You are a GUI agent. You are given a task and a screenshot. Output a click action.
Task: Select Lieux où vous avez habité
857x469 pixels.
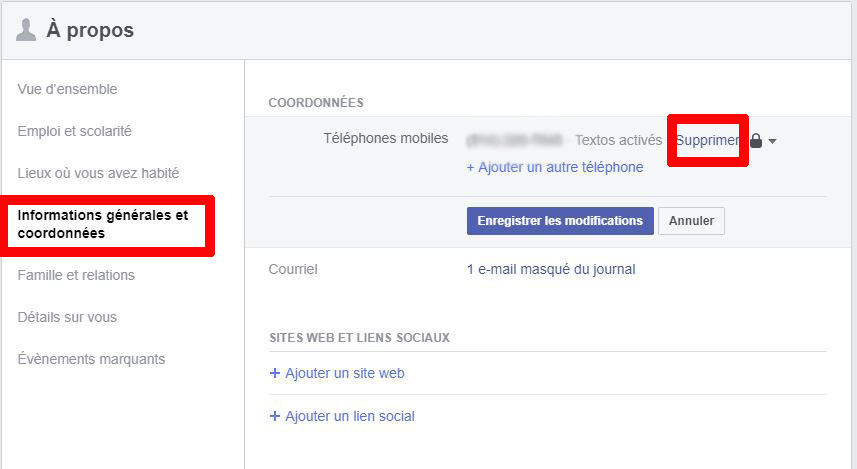[x=98, y=173]
